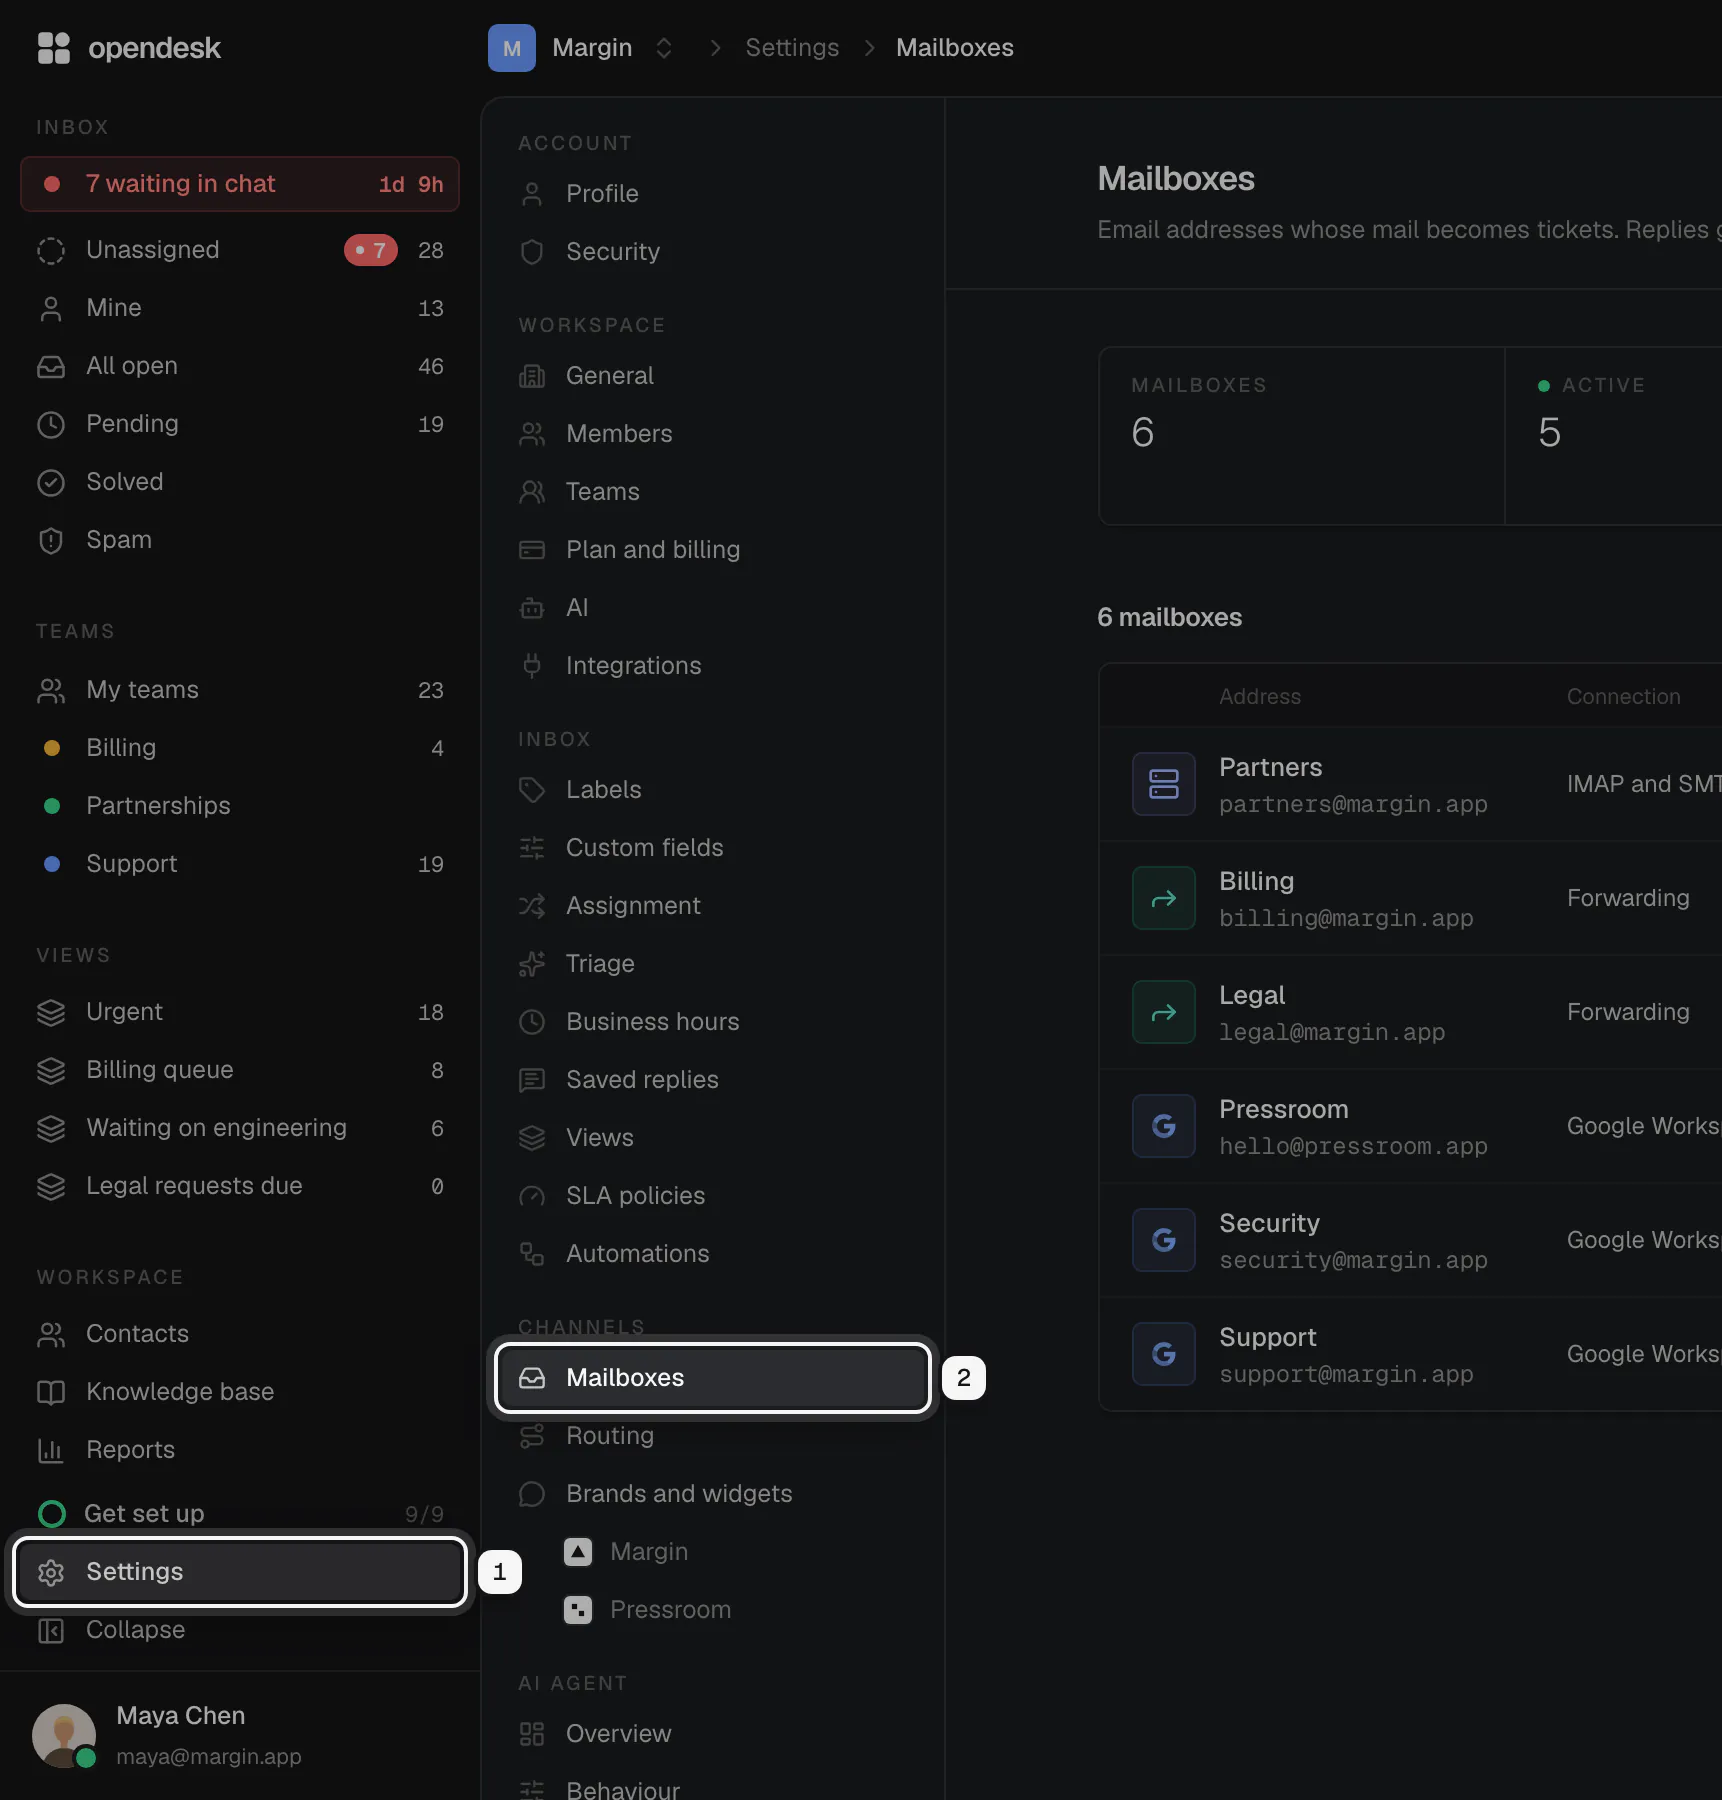The image size is (1722, 1800).
Task: Click the Assignment shuffle icon
Action: click(x=532, y=906)
